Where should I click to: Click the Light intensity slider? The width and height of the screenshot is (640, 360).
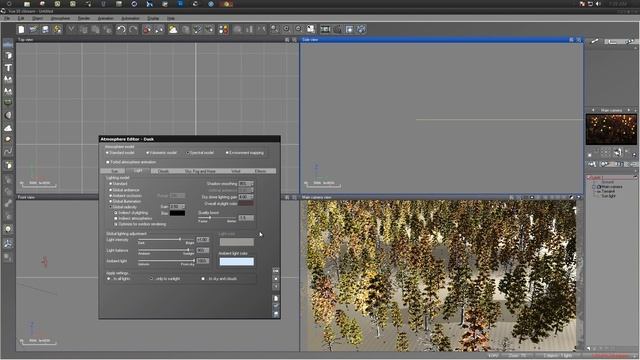pos(166,239)
